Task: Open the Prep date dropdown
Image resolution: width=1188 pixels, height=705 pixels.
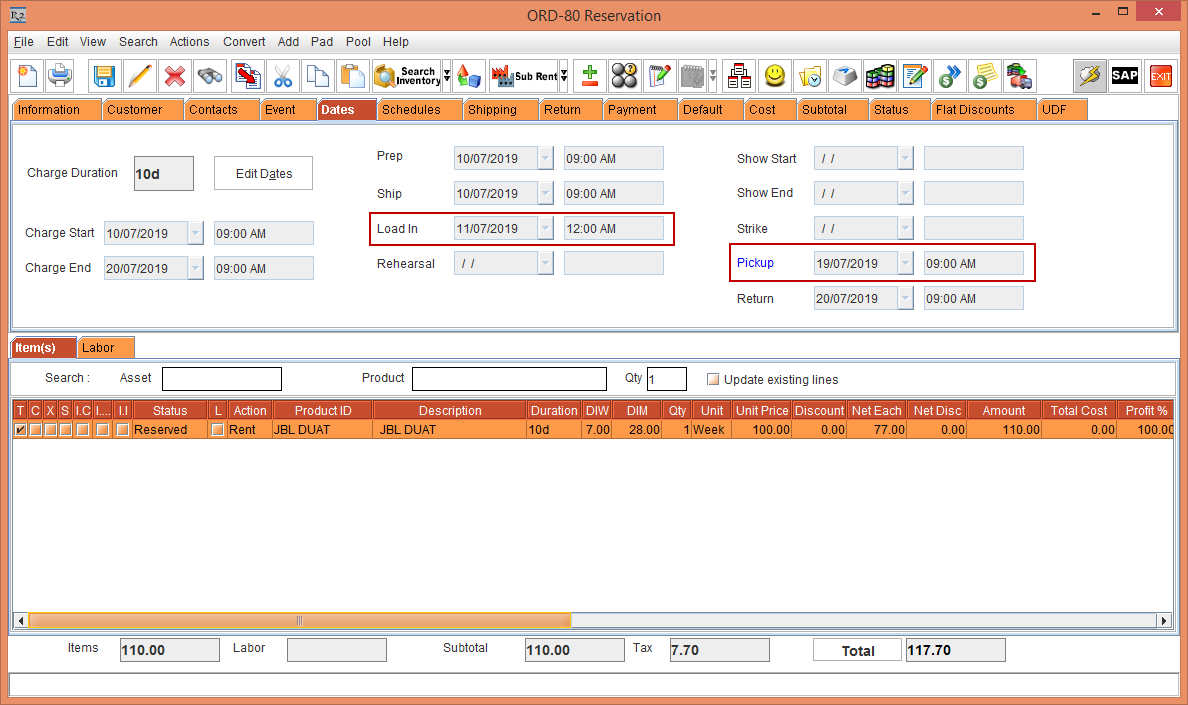Action: 546,158
